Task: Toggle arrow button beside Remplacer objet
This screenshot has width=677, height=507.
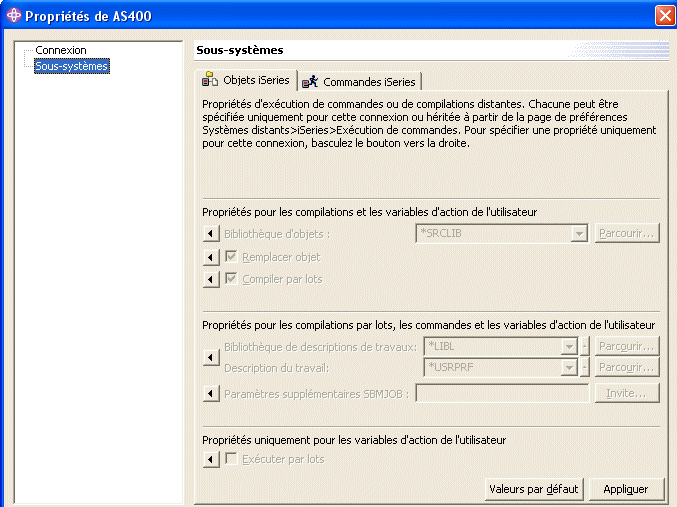Action: pos(211,257)
